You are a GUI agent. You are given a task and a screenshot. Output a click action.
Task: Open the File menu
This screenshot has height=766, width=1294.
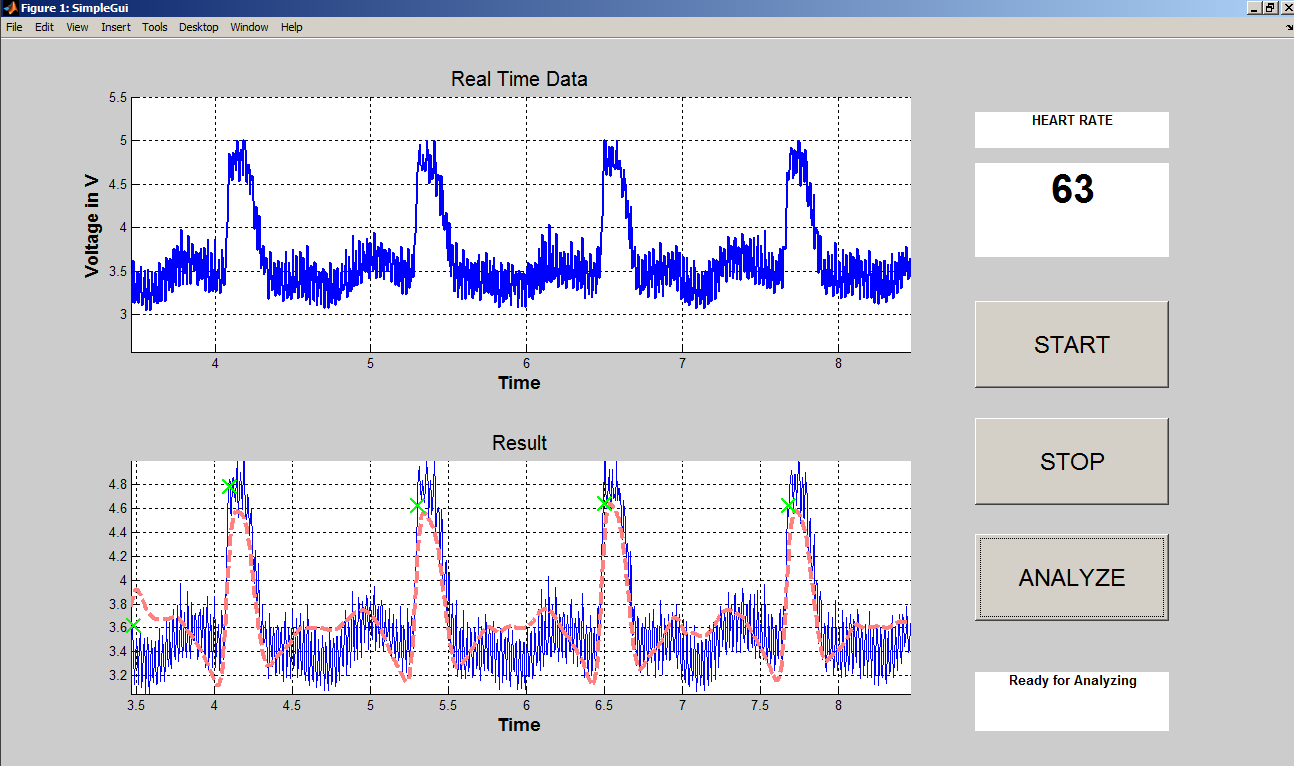point(14,27)
